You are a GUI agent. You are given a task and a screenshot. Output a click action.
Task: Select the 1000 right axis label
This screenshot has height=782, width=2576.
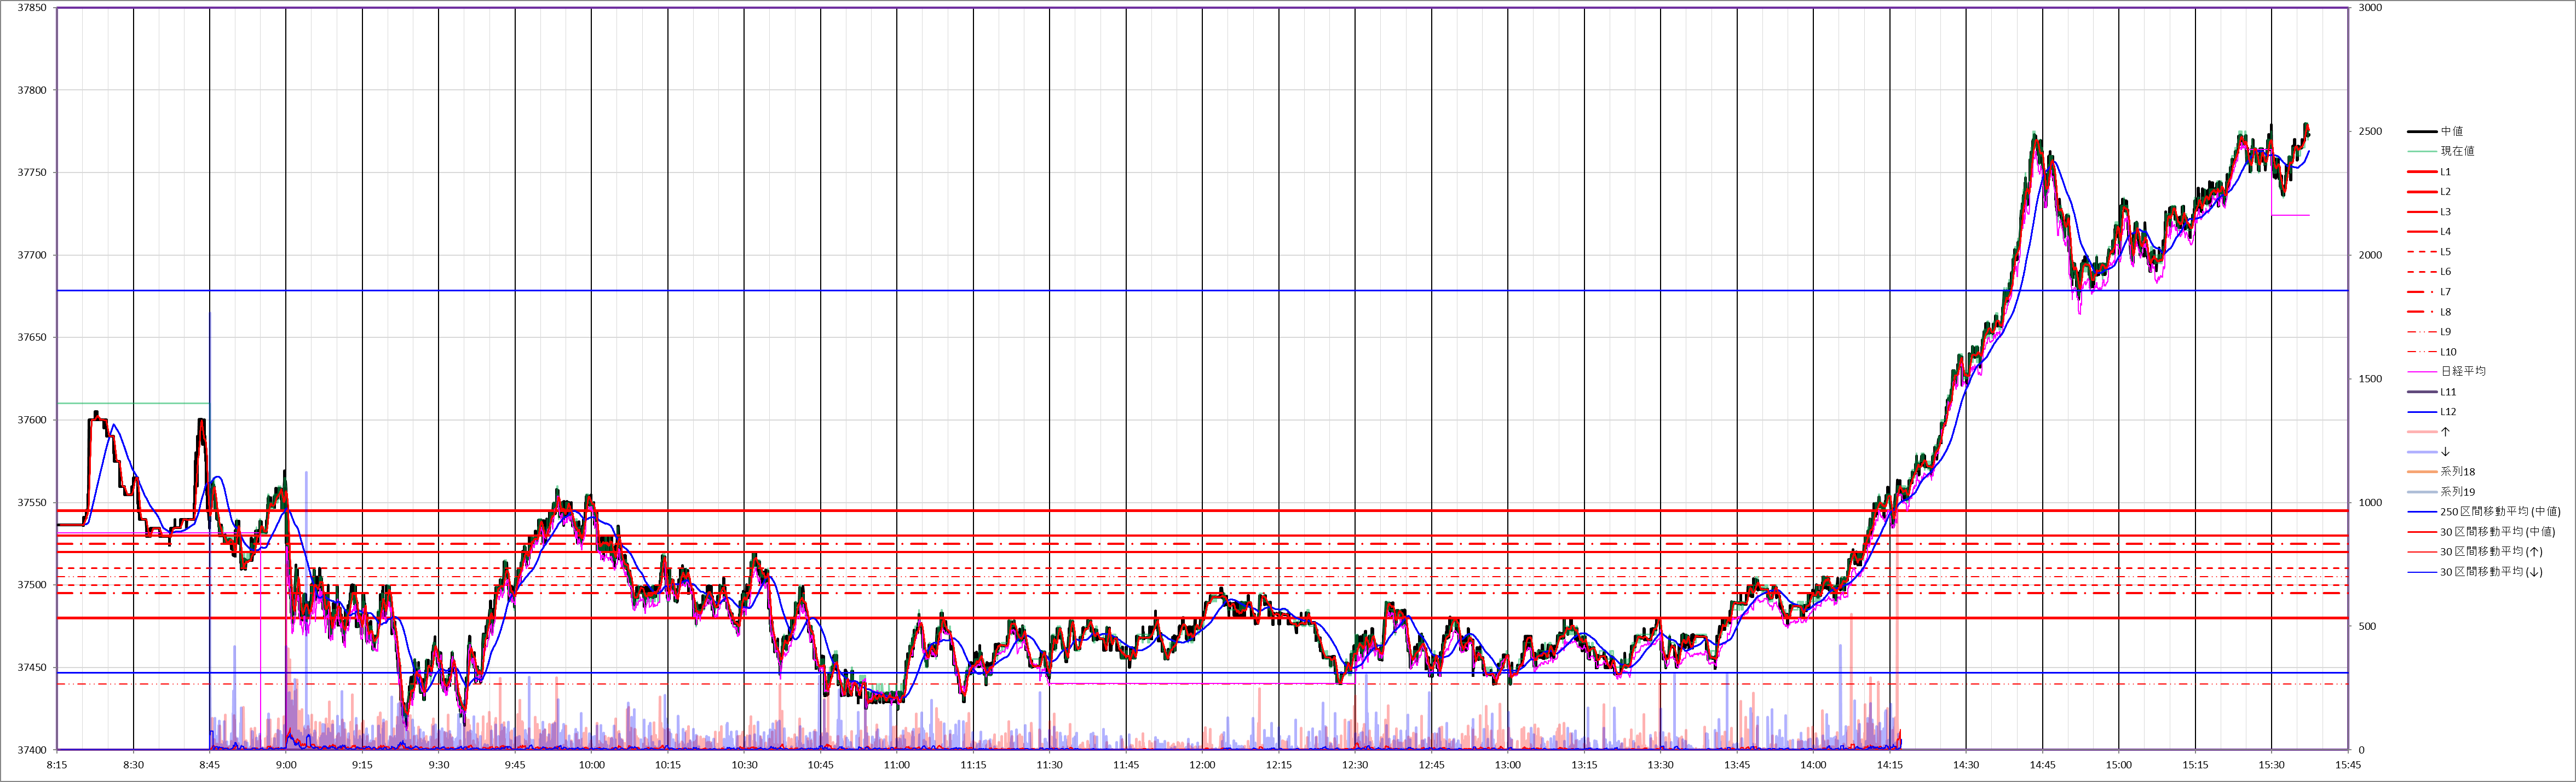pyautogui.click(x=2370, y=503)
